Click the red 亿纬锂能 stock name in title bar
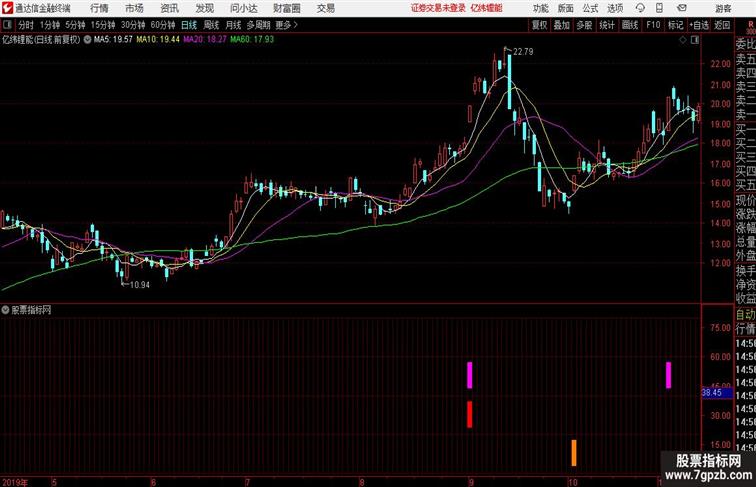This screenshot has height=487, width=756. pyautogui.click(x=486, y=8)
